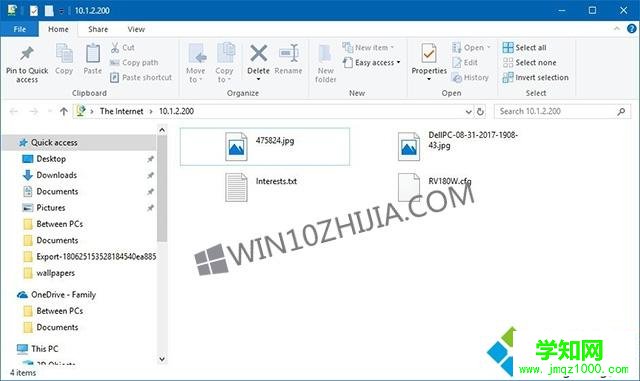Switch to the View ribbon tab
The image size is (640, 381).
[136, 29]
